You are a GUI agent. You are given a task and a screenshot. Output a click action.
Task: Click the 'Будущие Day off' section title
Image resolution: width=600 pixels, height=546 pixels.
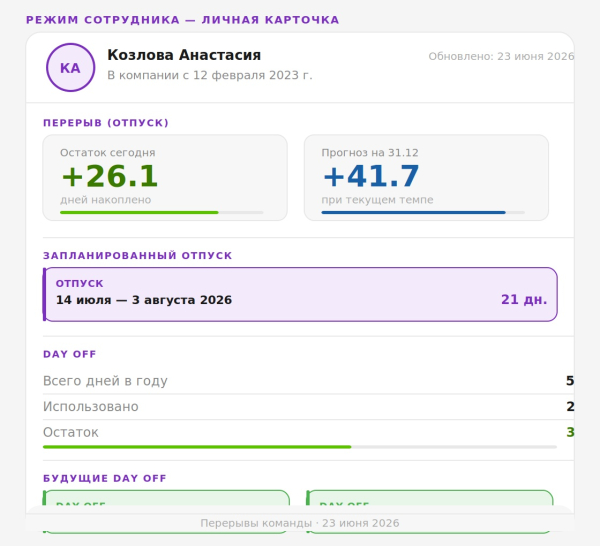click(x=104, y=478)
